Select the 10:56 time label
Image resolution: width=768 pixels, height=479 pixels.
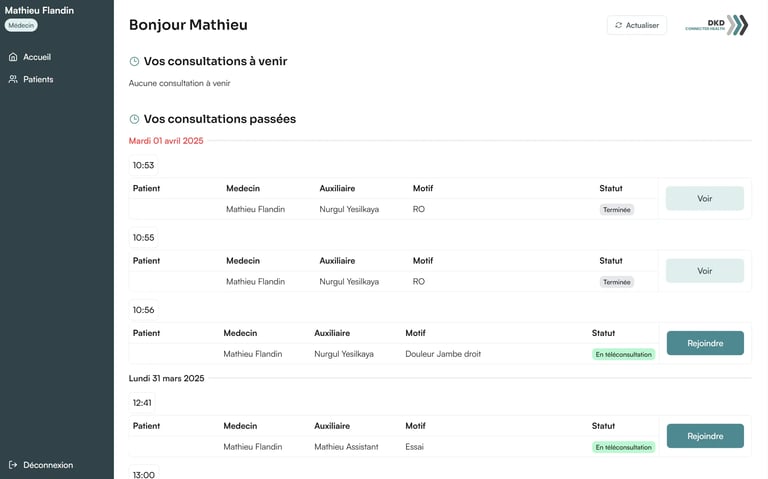point(143,310)
